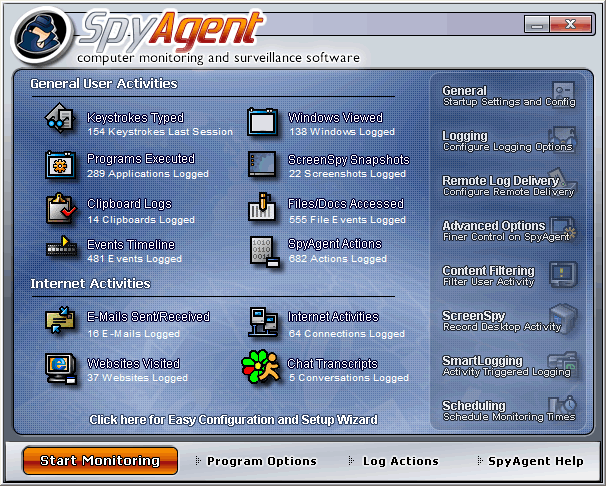Close the SpyAgent window
The image size is (606, 486).
click(570, 24)
